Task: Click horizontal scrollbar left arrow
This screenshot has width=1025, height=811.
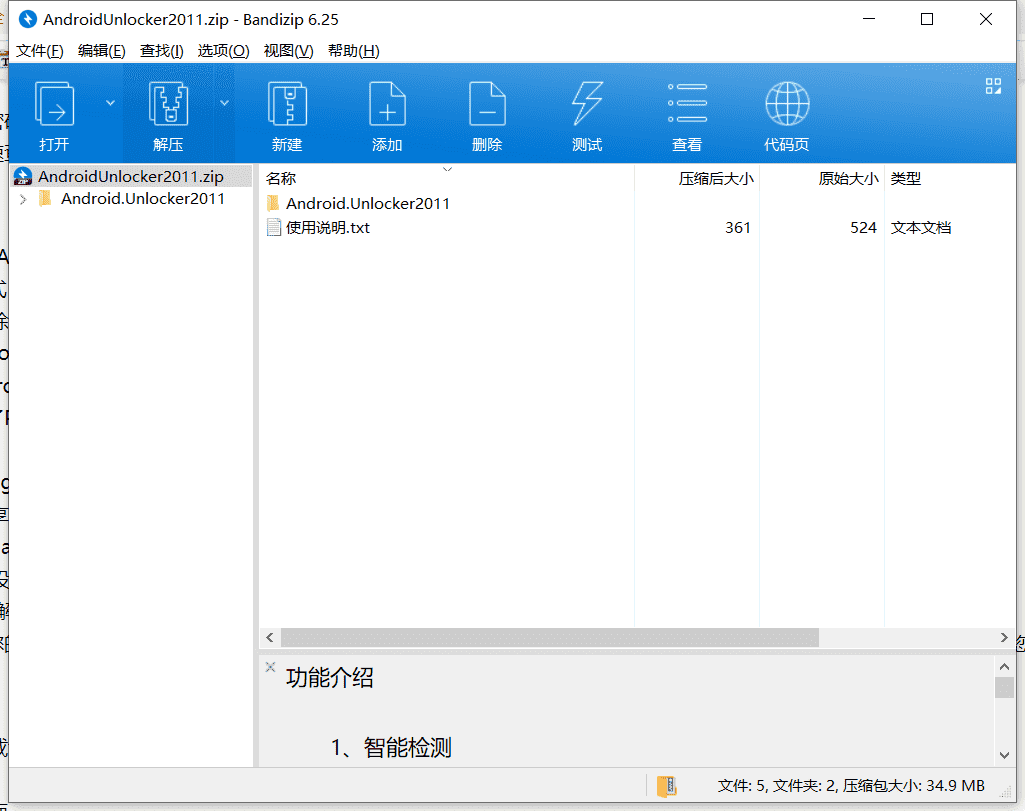Action: click(x=270, y=637)
